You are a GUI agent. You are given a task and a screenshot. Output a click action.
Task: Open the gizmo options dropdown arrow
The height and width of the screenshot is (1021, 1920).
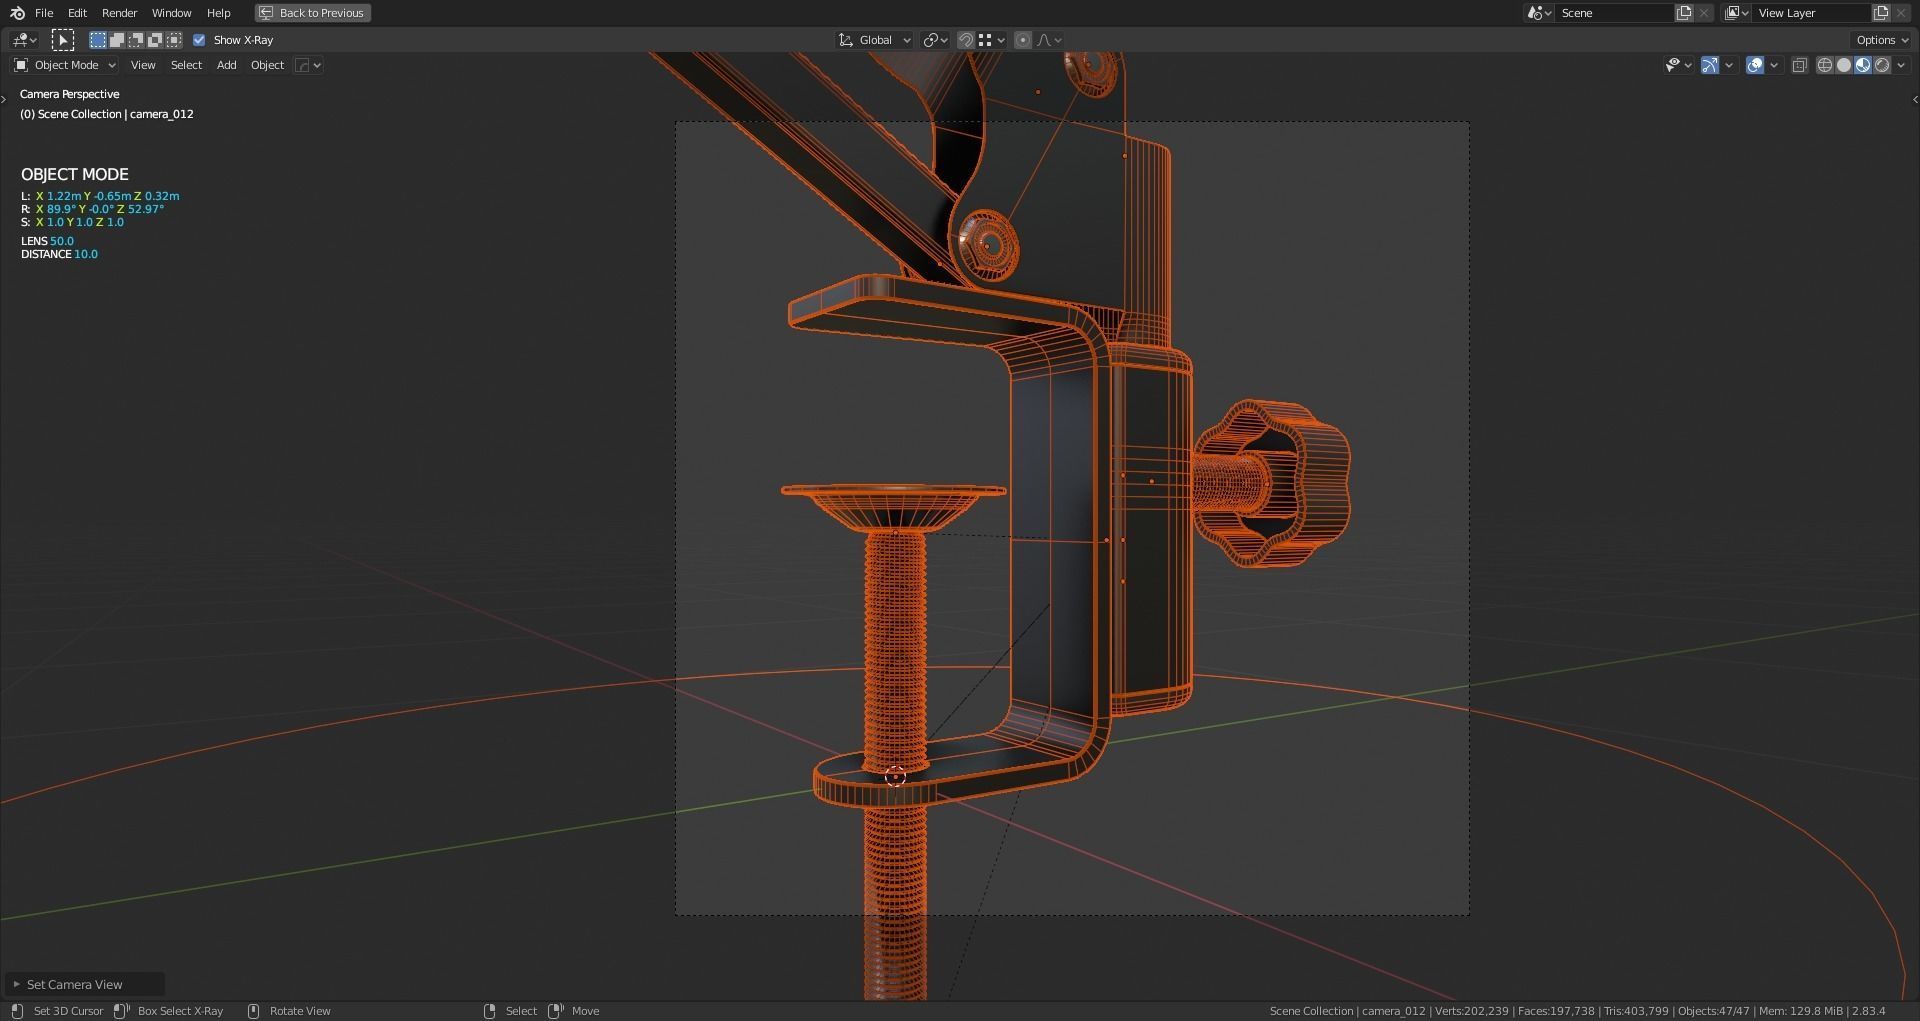click(1729, 65)
